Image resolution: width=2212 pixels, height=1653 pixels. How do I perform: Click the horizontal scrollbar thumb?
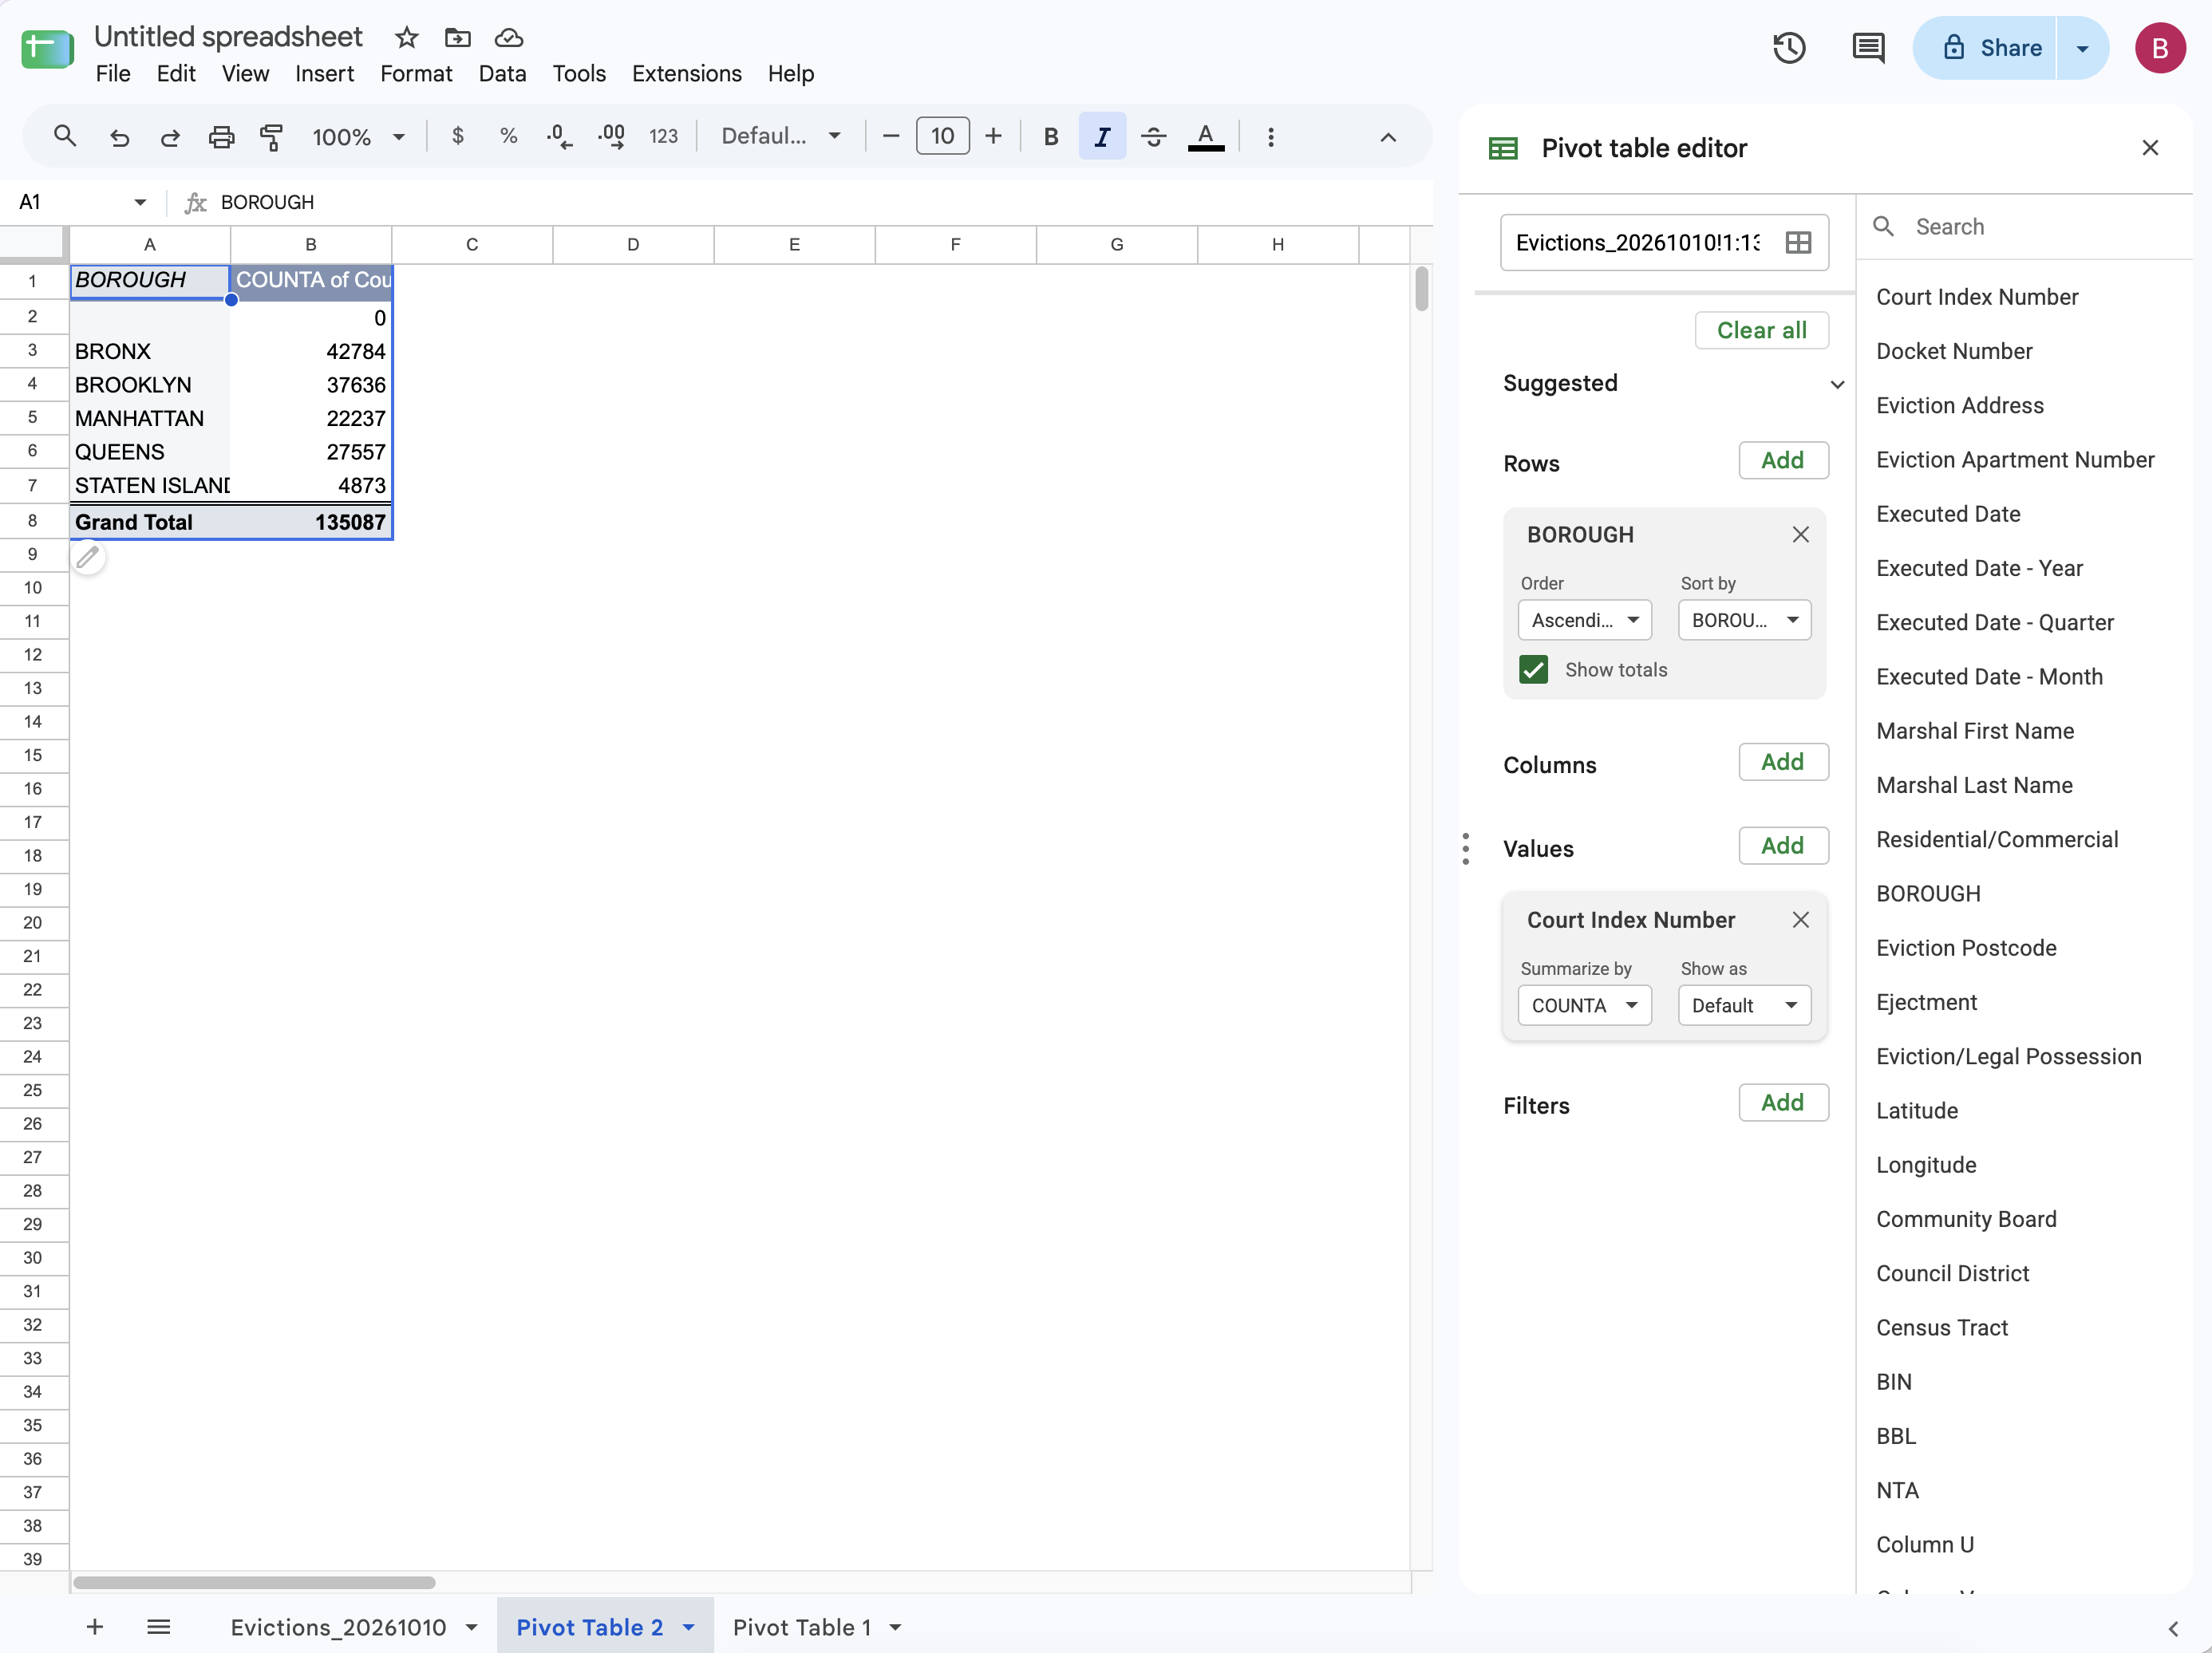click(254, 1582)
